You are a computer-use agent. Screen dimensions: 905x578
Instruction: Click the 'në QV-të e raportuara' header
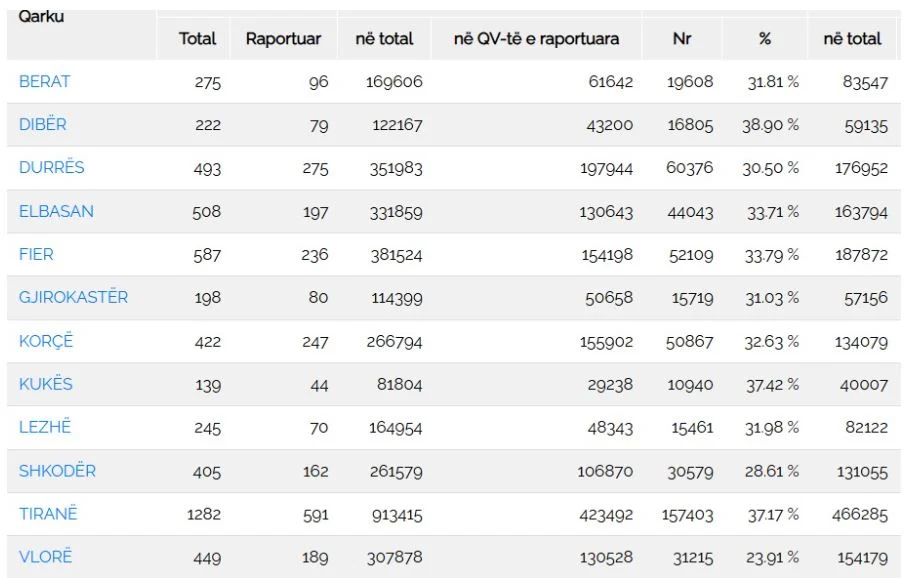pos(536,39)
